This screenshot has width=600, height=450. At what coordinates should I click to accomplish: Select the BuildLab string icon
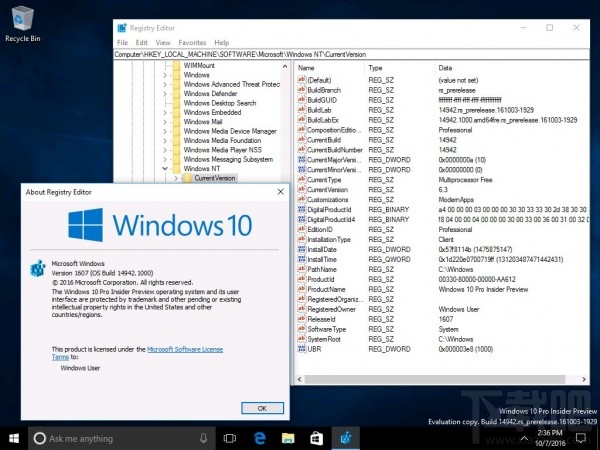click(302, 110)
